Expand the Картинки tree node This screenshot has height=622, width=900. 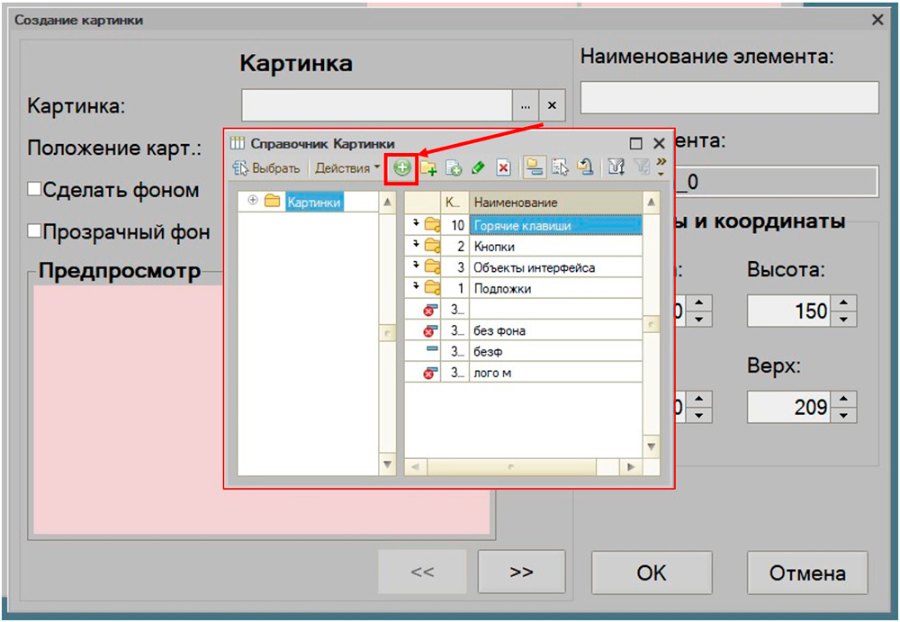tap(252, 201)
